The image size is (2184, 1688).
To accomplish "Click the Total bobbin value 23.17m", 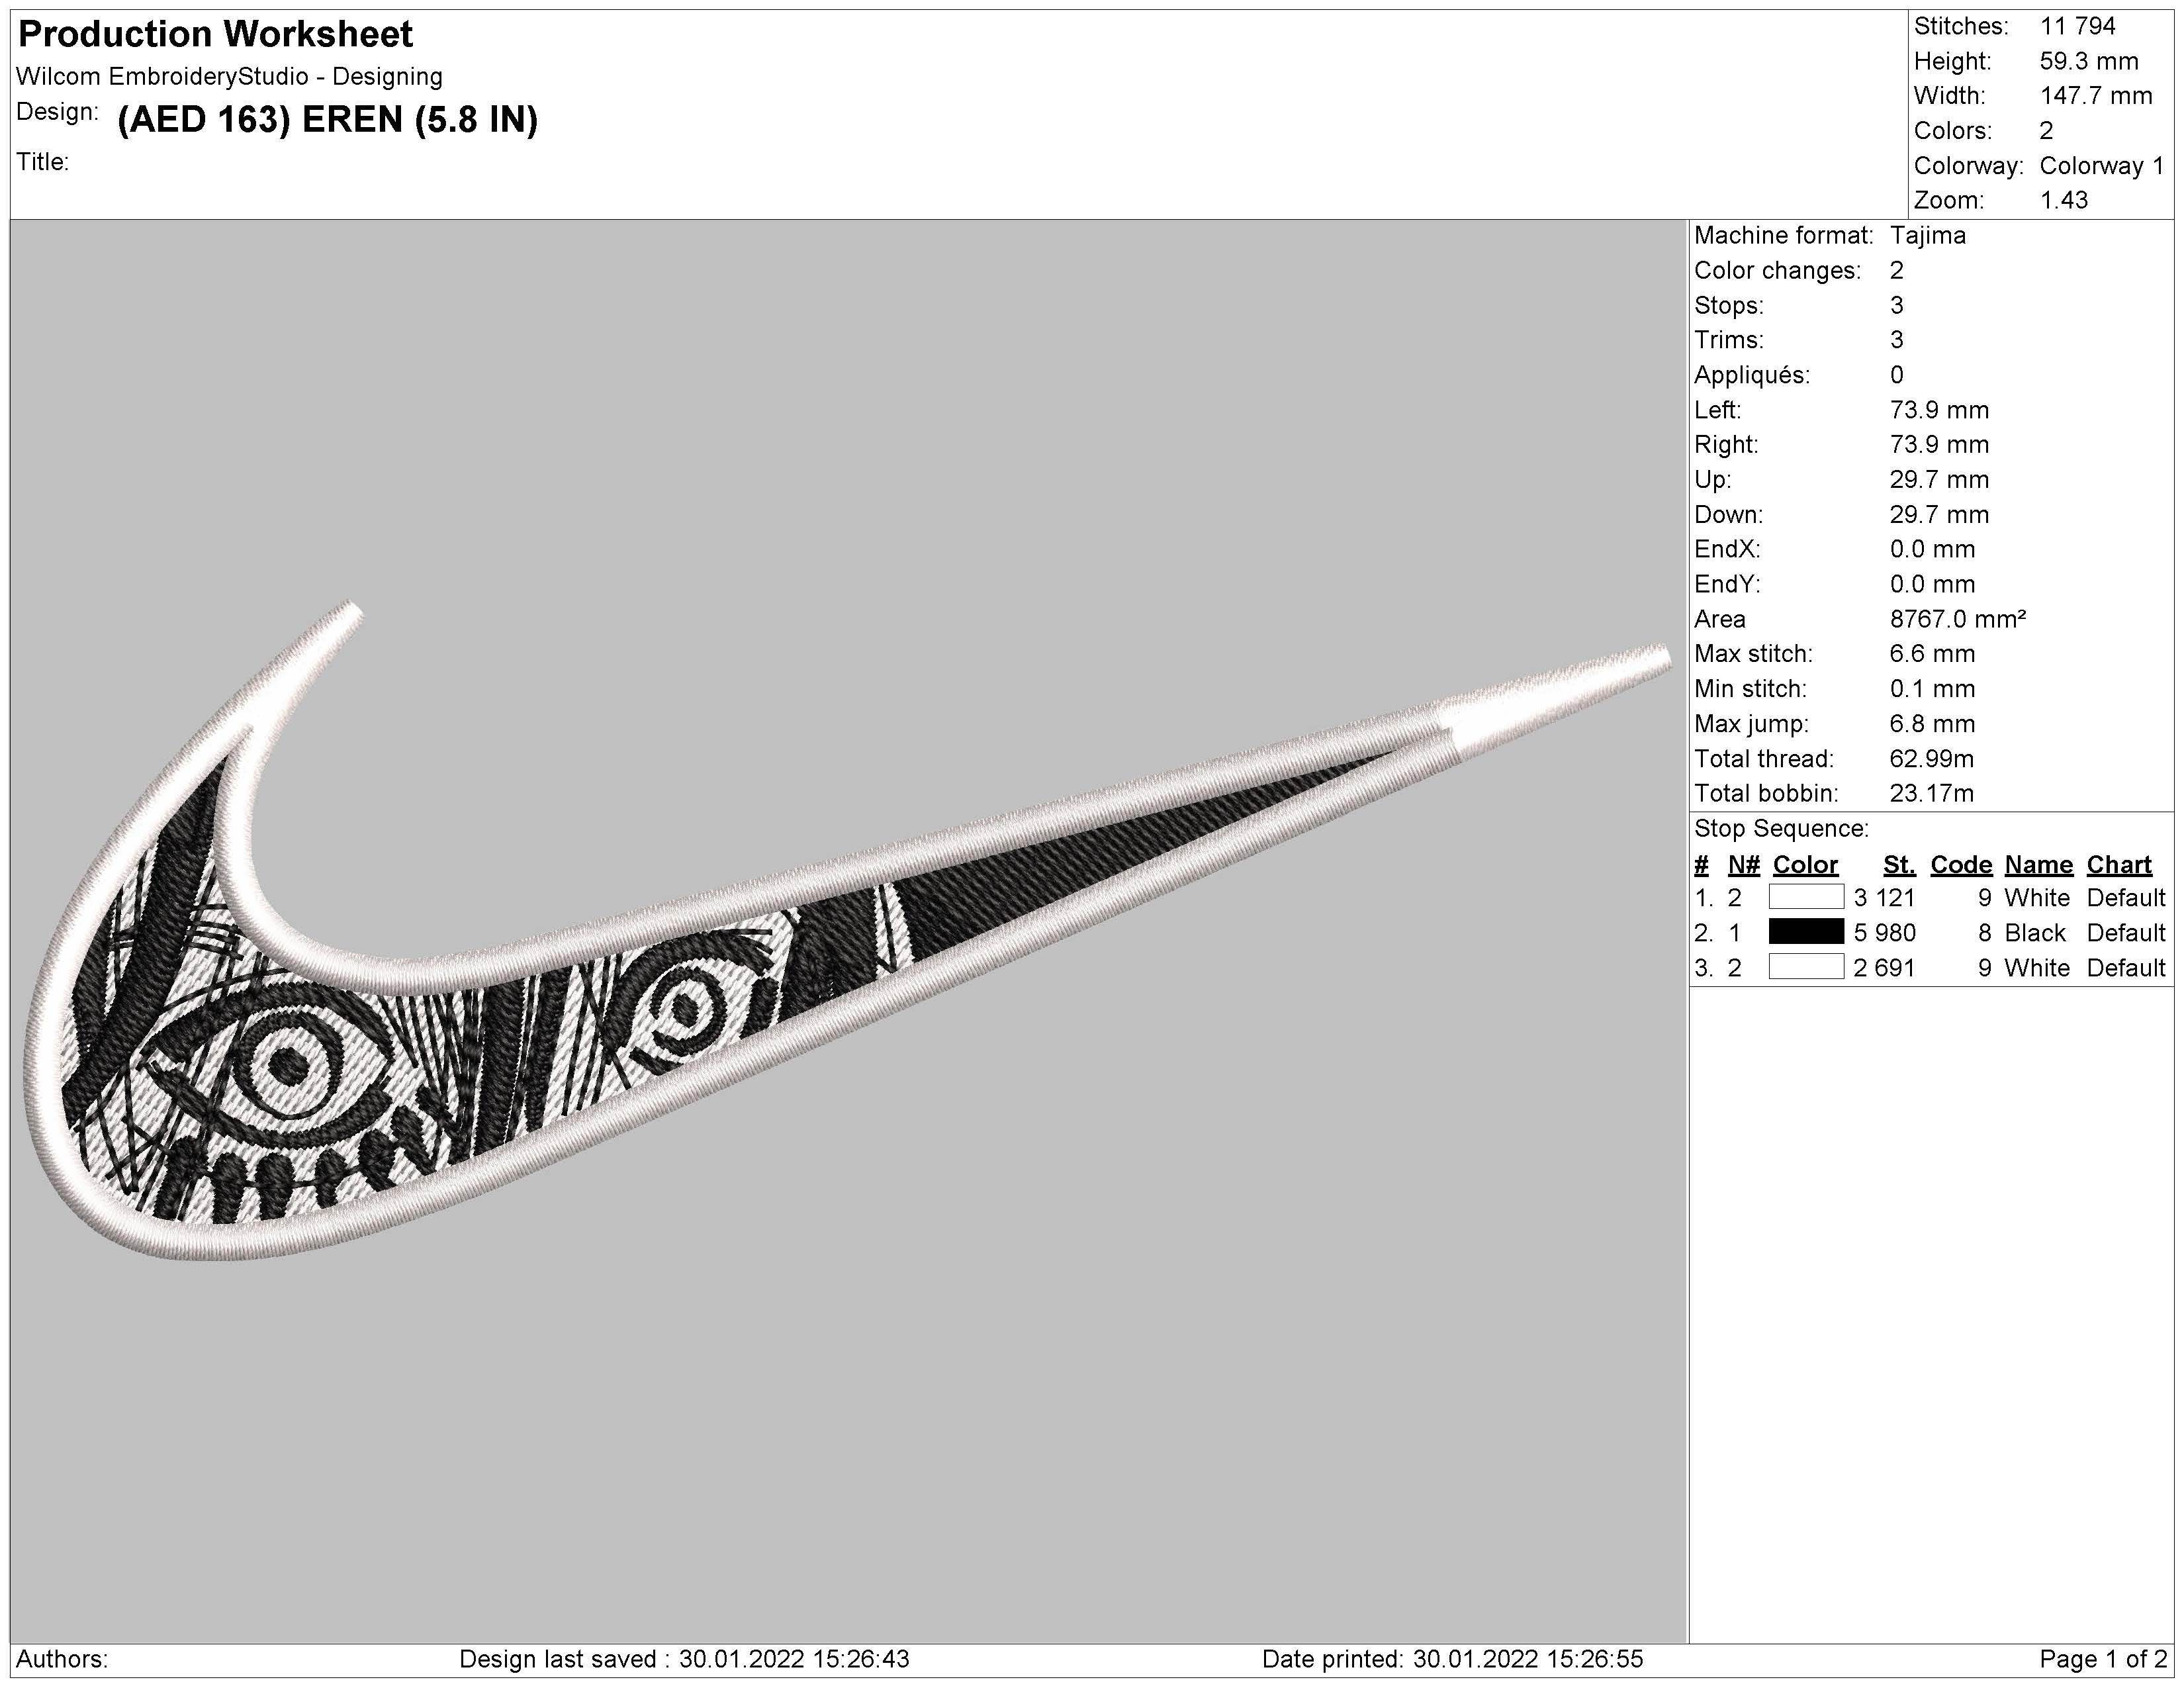I will click(1931, 794).
